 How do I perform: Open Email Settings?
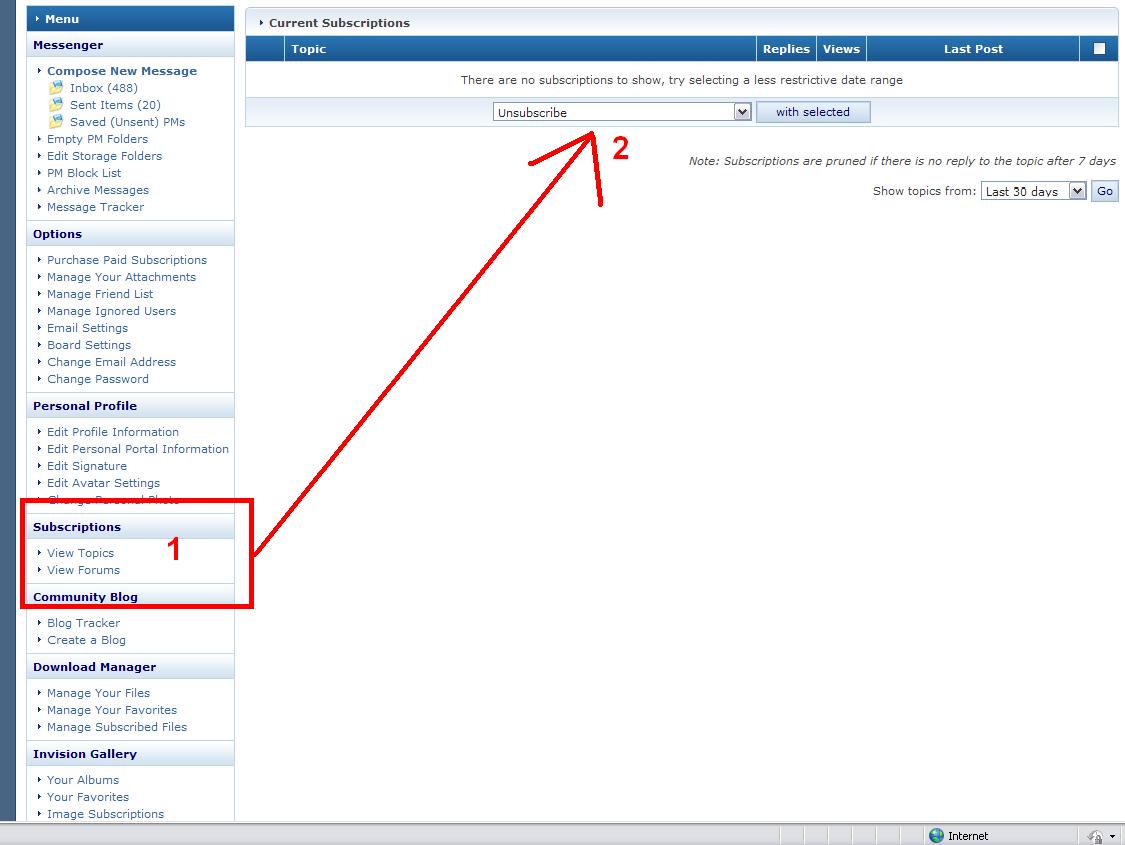[x=88, y=328]
